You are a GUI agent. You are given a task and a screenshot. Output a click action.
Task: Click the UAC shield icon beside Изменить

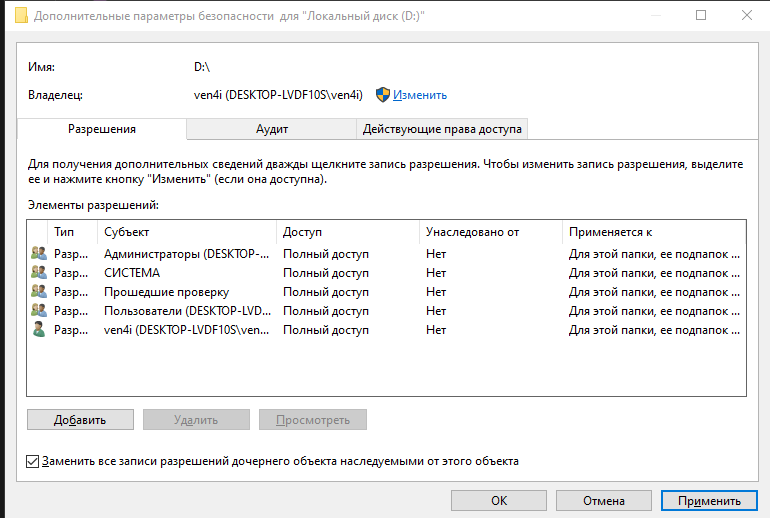coord(383,95)
